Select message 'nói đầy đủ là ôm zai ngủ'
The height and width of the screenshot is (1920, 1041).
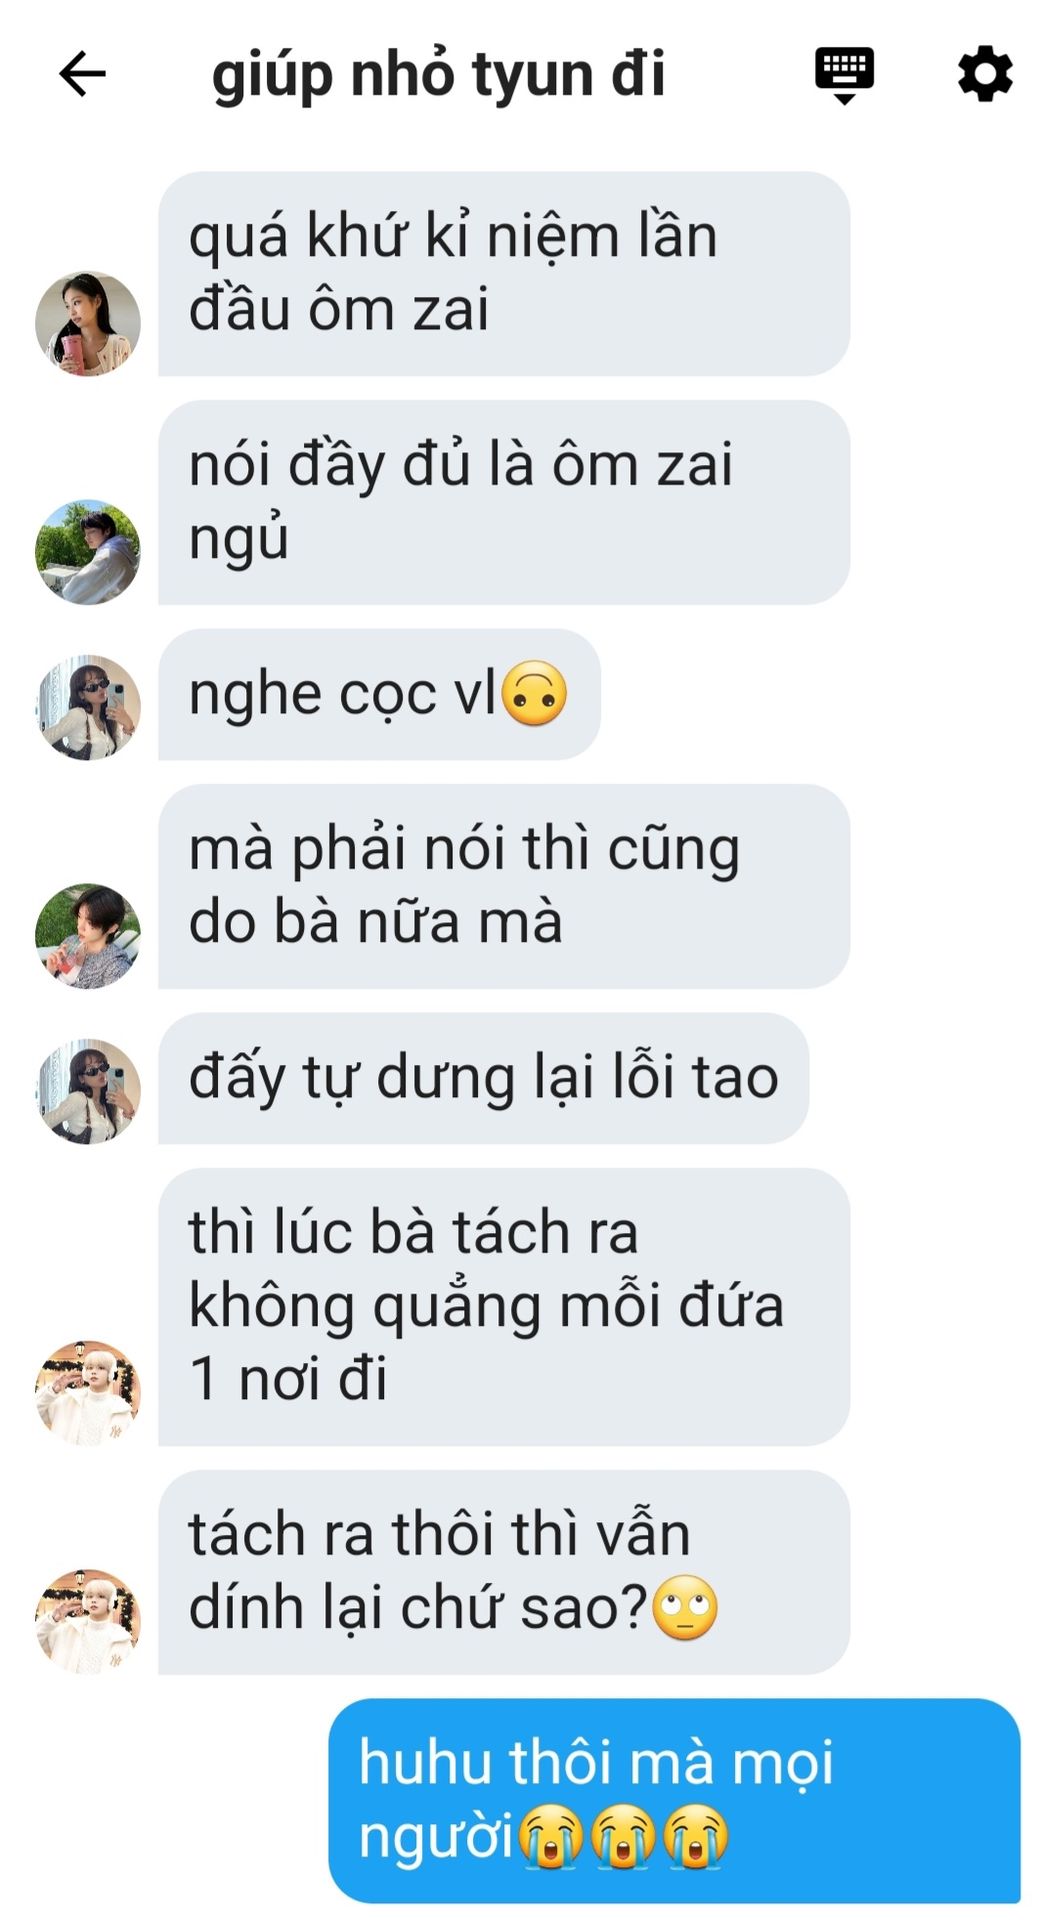coord(504,502)
